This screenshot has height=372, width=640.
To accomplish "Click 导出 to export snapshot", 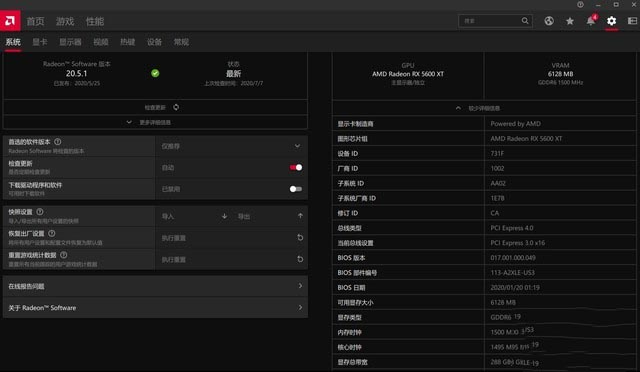I will click(x=244, y=216).
